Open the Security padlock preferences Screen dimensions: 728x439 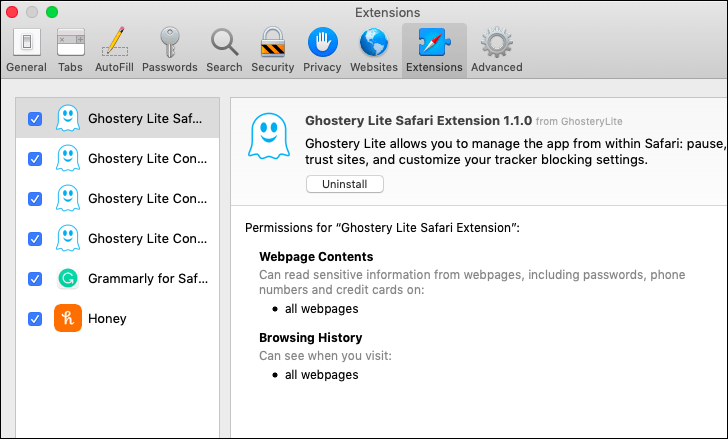[272, 50]
